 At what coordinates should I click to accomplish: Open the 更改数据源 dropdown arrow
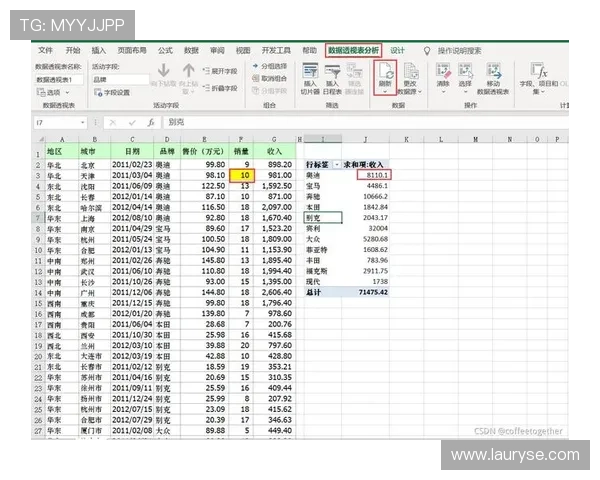click(x=420, y=92)
